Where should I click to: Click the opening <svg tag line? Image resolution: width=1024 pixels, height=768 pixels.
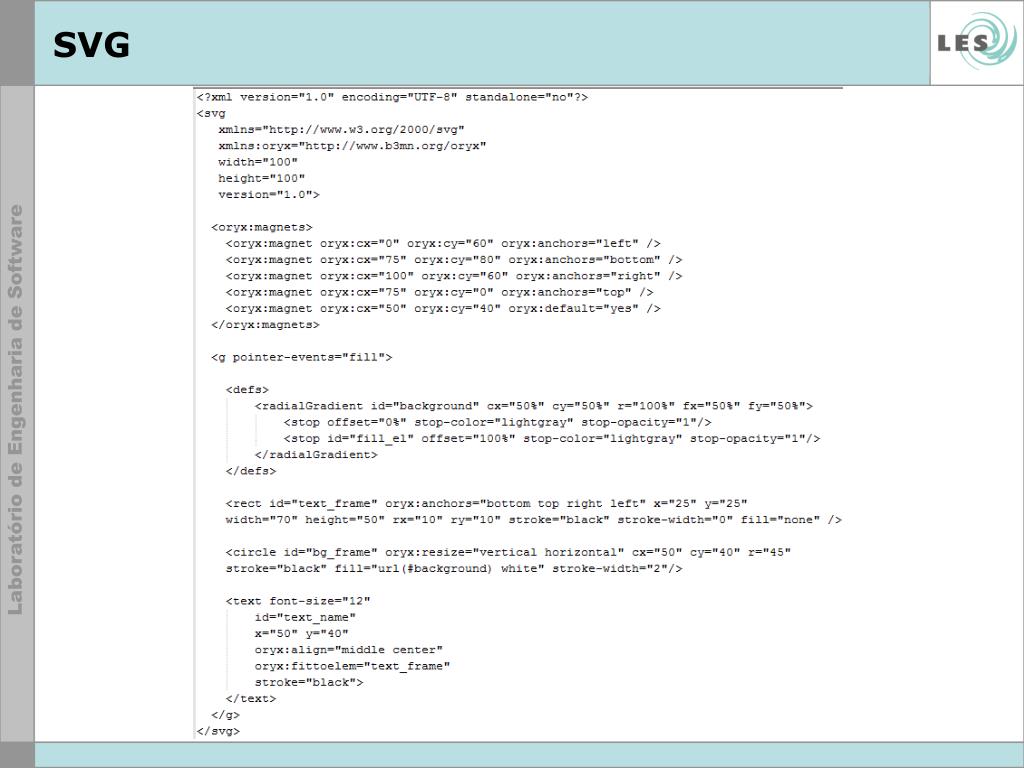tap(211, 113)
